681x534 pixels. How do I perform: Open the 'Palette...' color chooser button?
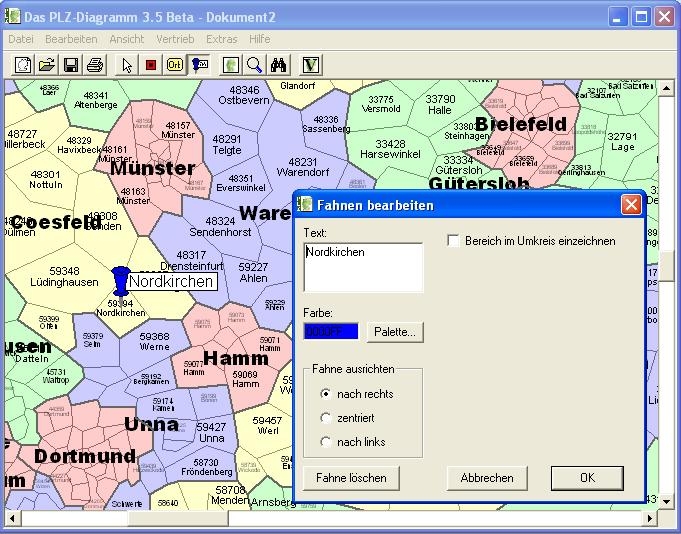[395, 332]
